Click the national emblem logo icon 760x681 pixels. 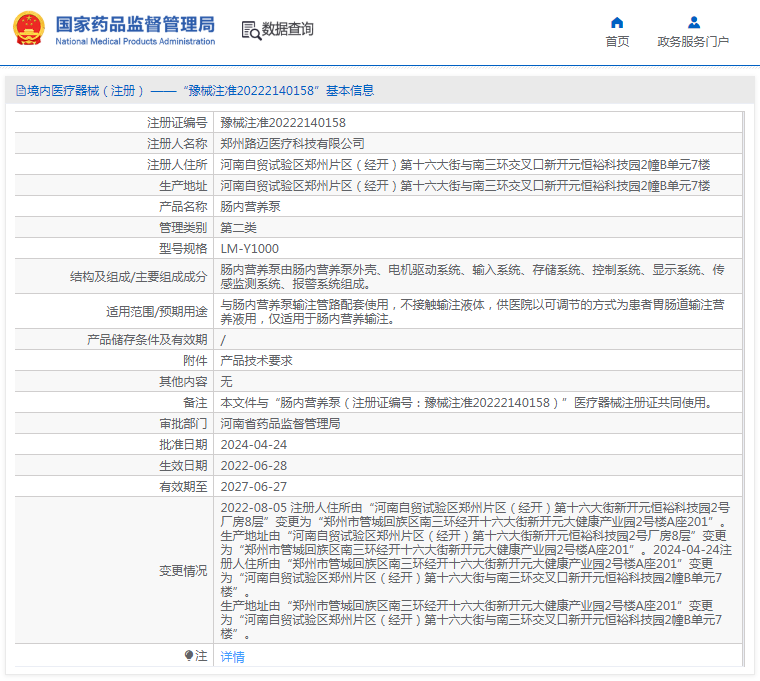click(29, 29)
